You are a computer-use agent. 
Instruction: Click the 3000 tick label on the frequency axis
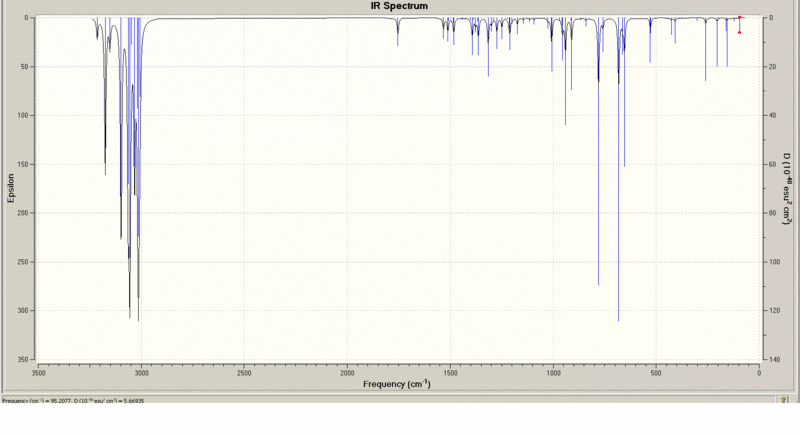tap(141, 373)
